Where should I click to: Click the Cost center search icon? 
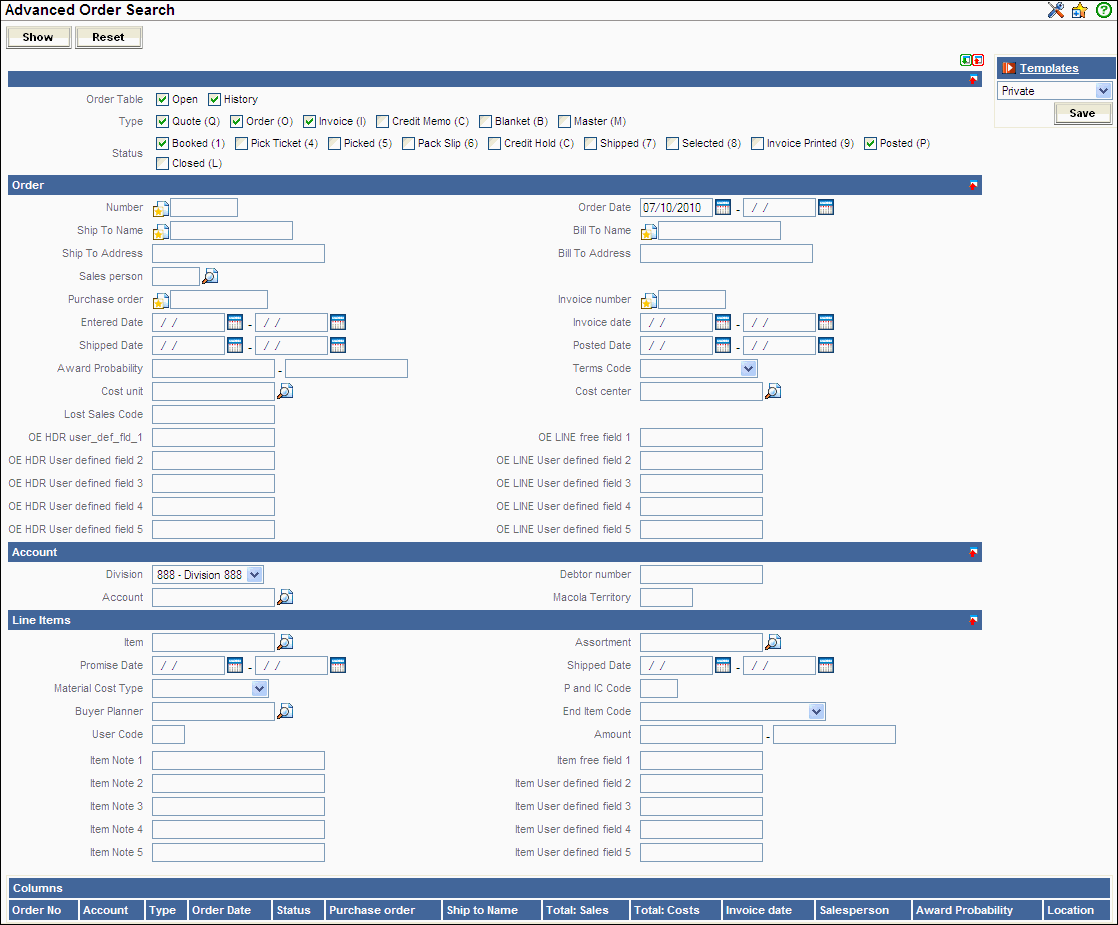(x=773, y=392)
